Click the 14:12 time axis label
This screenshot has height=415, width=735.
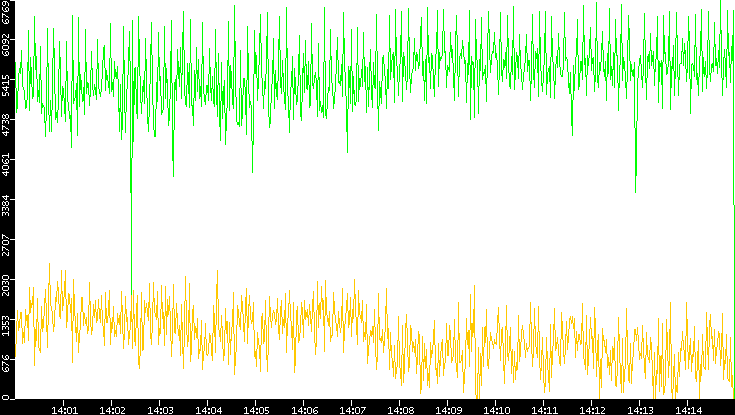[x=592, y=410]
